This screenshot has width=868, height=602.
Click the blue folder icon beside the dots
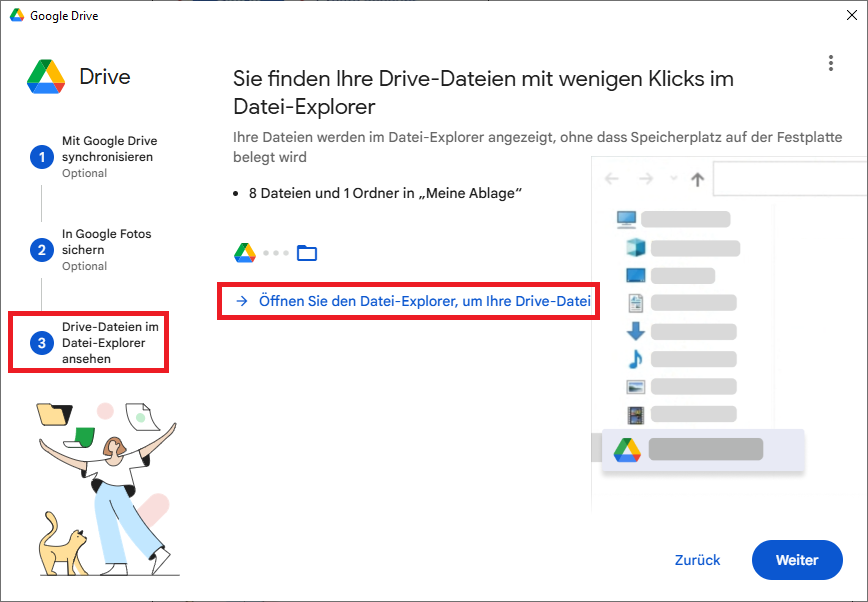click(307, 253)
